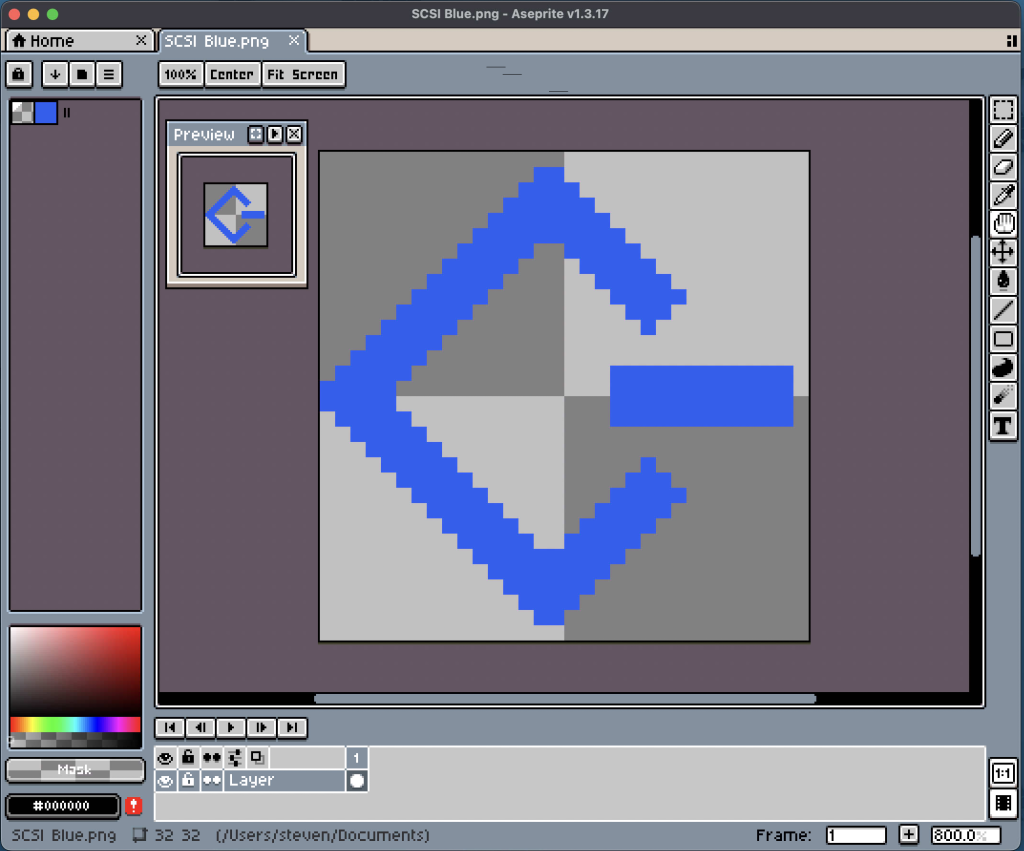Lock the Layer layer

click(x=188, y=780)
